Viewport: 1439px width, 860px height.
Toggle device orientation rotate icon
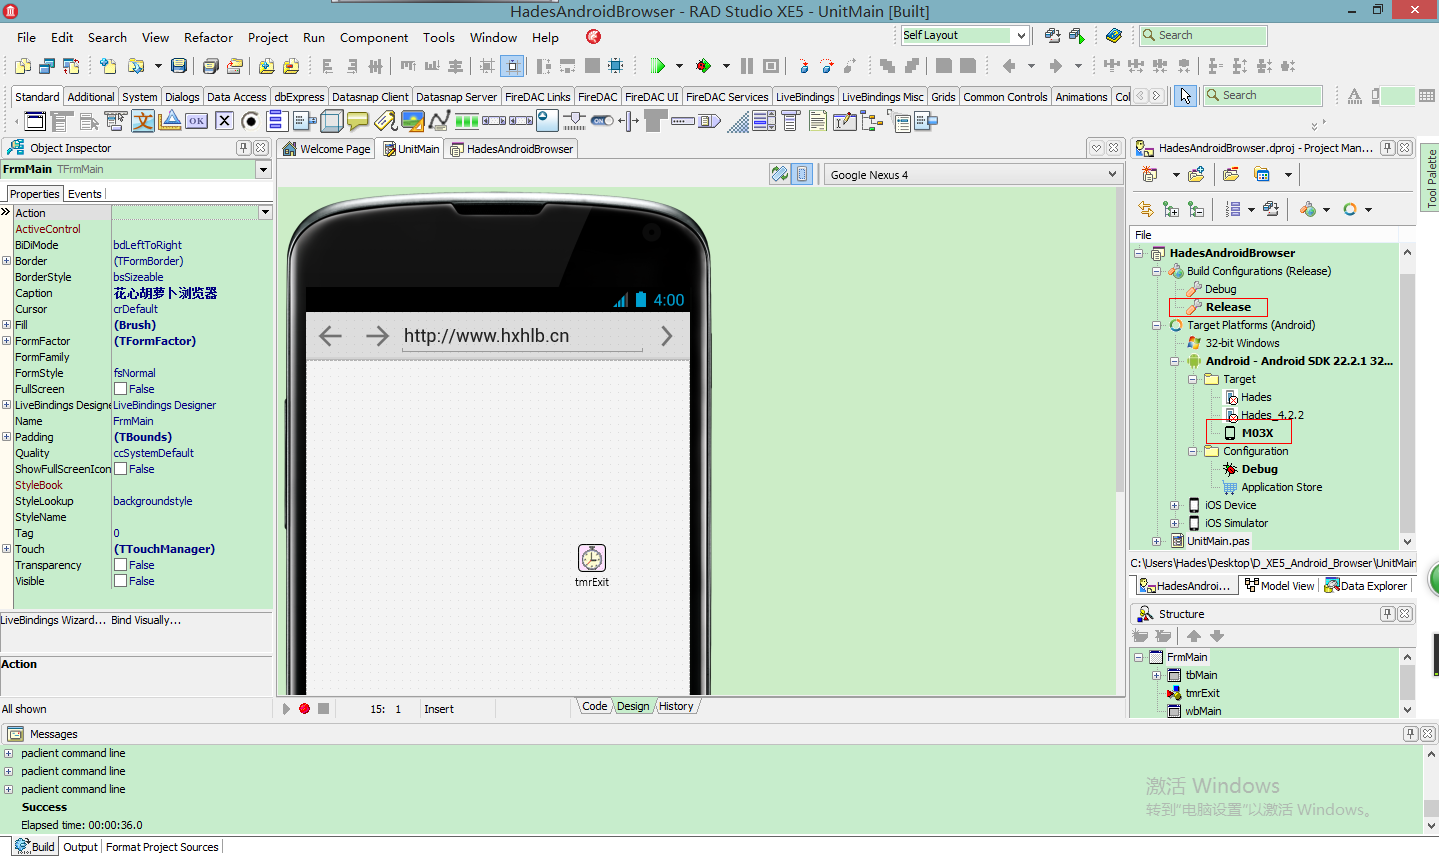tap(780, 174)
